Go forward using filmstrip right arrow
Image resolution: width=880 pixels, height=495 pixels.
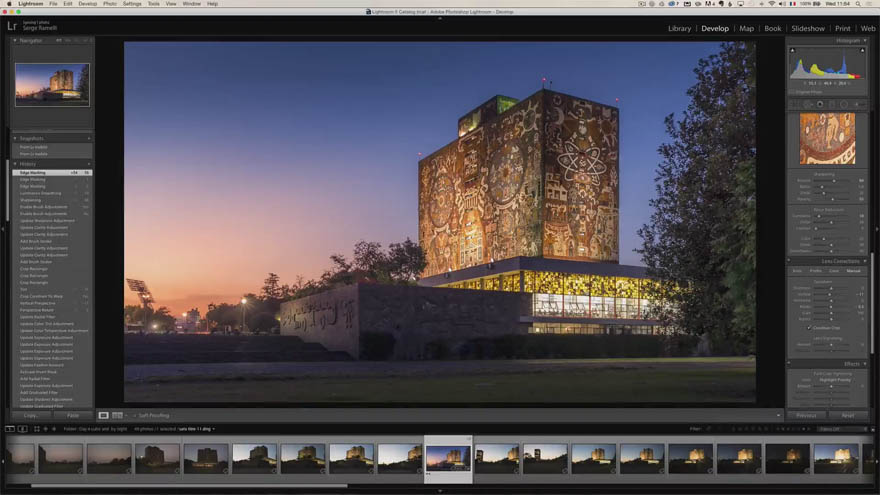[x=54, y=429]
